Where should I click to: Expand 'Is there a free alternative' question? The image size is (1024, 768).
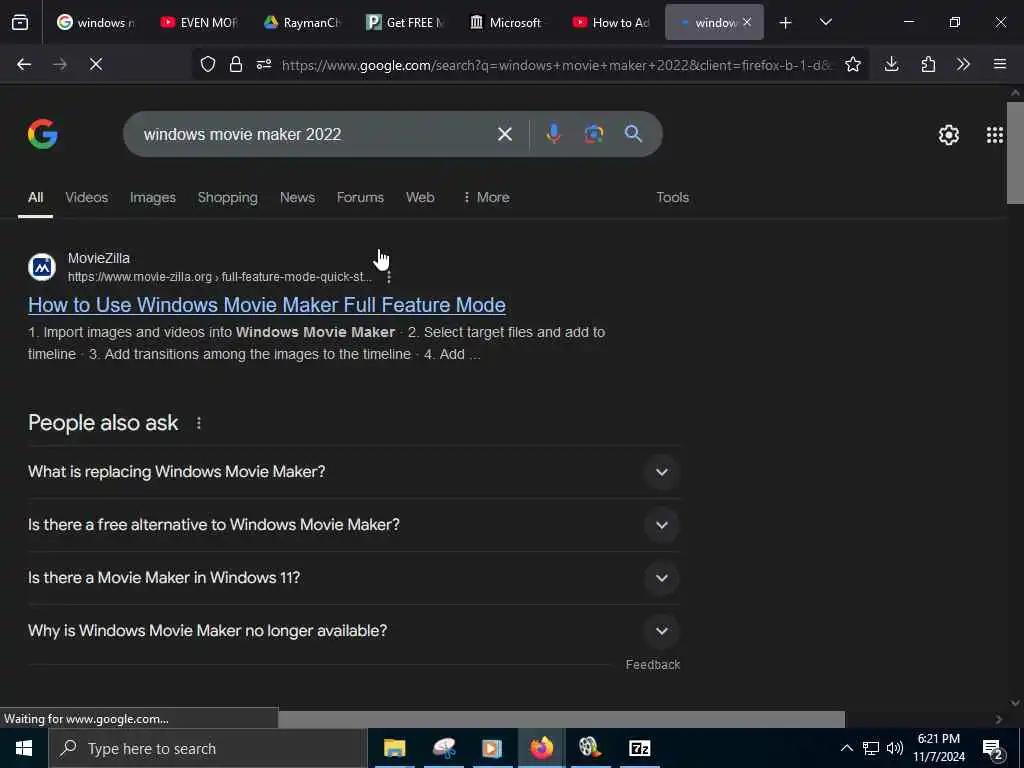tap(354, 524)
